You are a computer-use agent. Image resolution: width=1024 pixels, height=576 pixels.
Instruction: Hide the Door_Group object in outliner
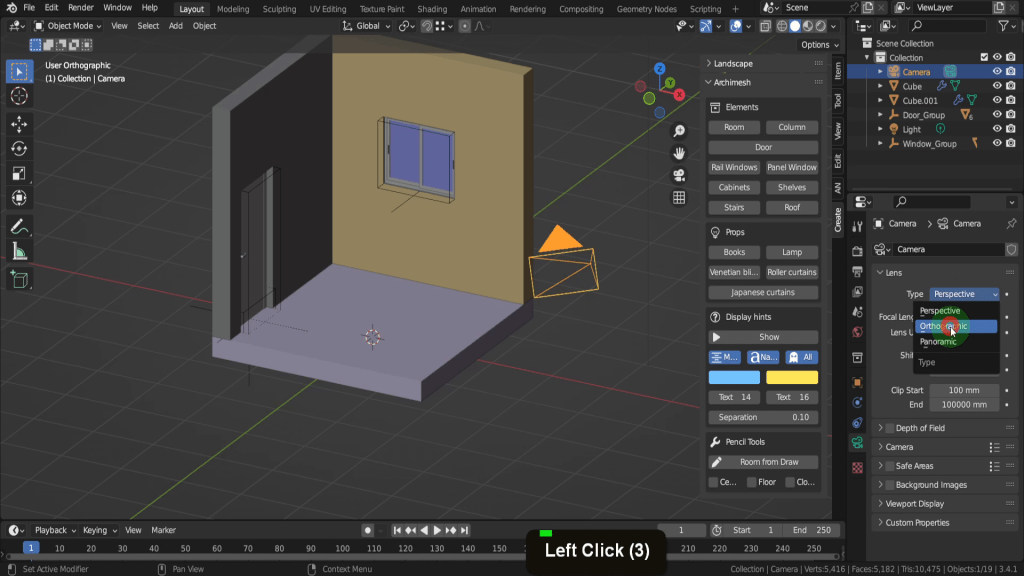click(x=997, y=115)
